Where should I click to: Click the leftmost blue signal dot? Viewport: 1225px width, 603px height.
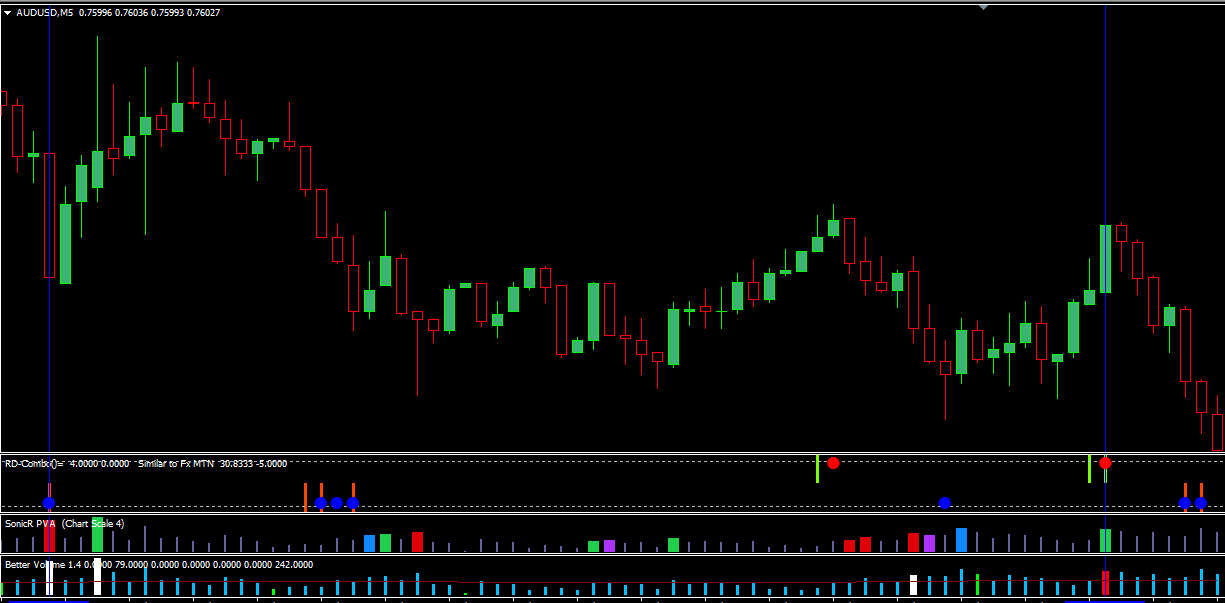(x=49, y=503)
